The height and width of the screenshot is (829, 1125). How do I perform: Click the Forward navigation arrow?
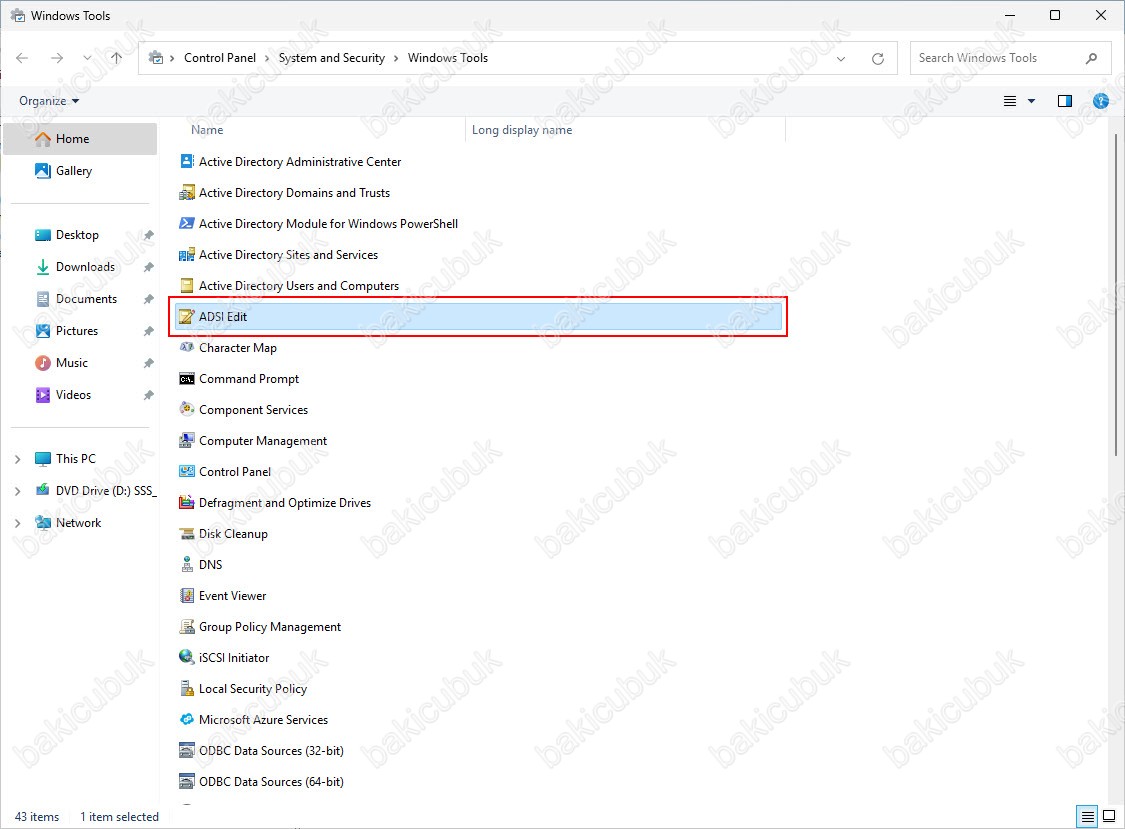click(57, 58)
